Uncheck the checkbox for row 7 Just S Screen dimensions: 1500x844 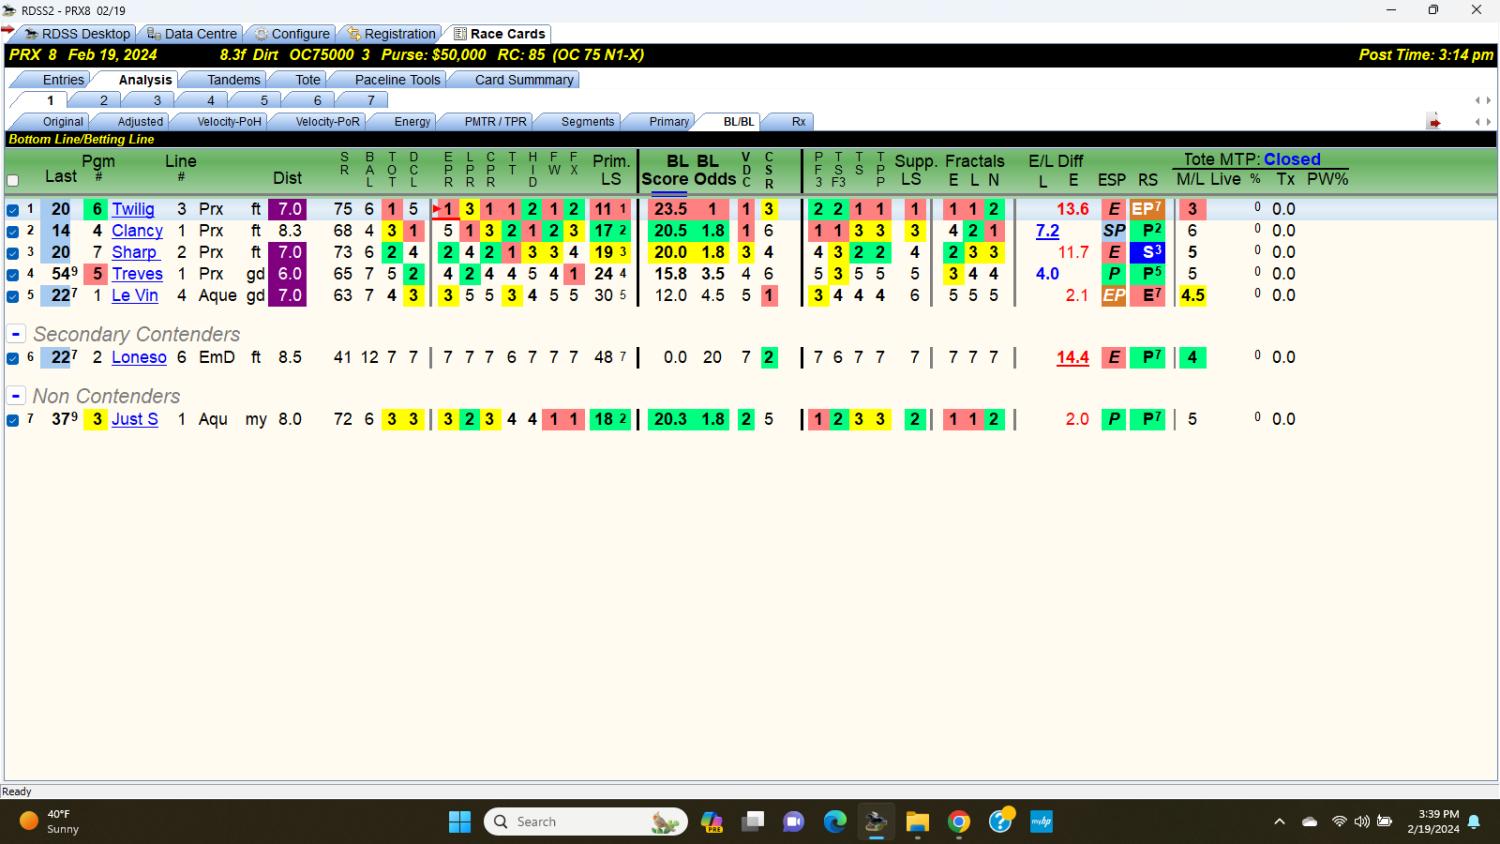click(13, 420)
